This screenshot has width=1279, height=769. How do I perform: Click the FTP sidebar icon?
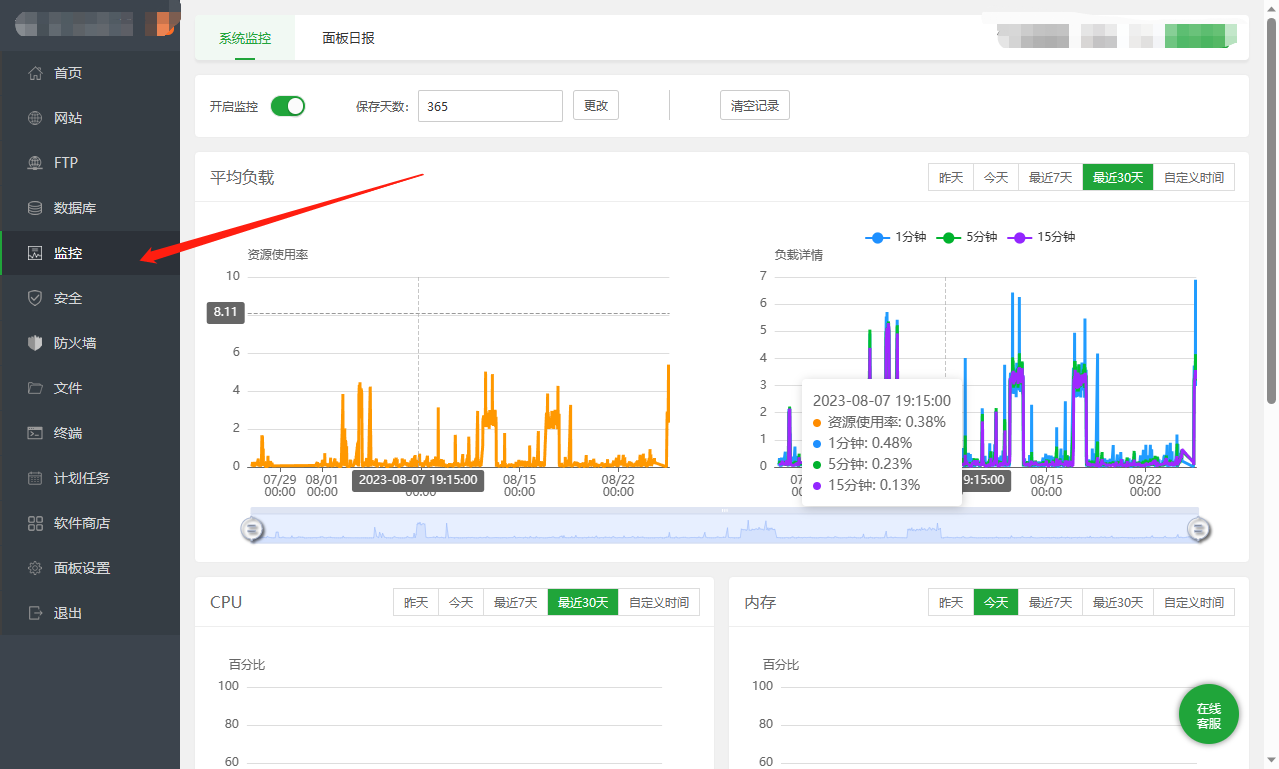pyautogui.click(x=35, y=163)
